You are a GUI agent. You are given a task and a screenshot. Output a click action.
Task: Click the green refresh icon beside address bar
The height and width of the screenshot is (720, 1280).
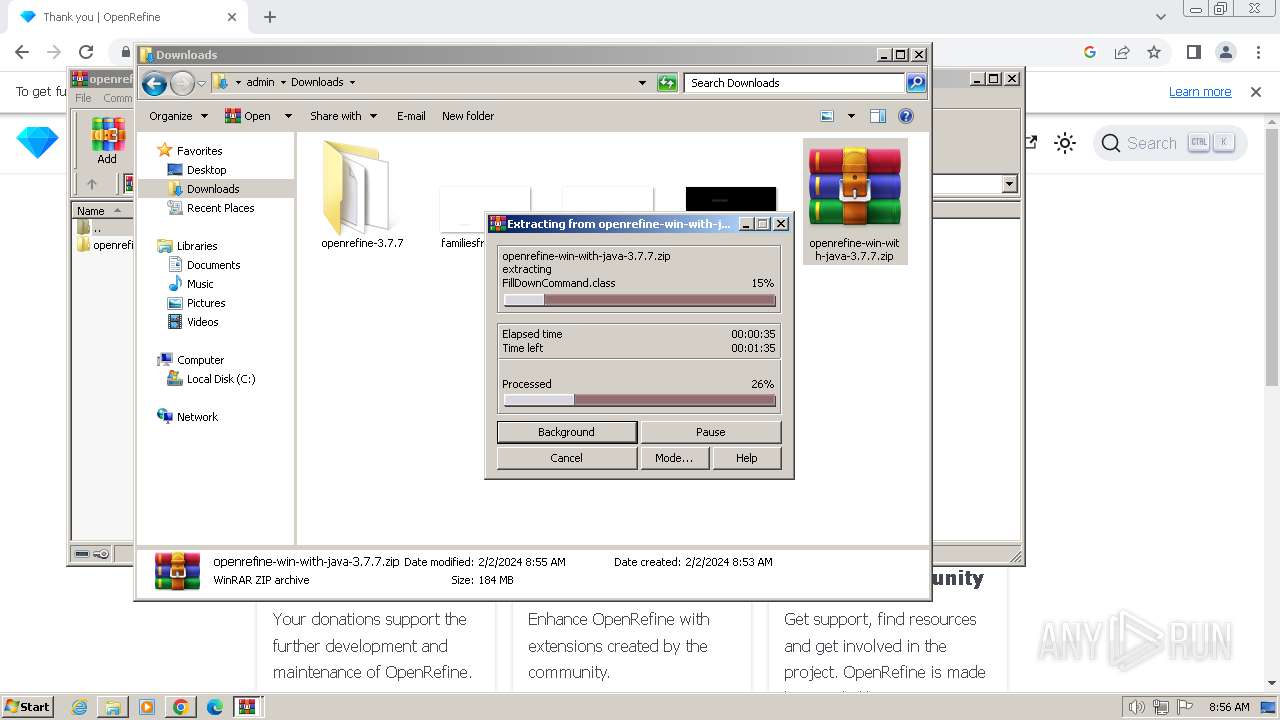click(667, 83)
